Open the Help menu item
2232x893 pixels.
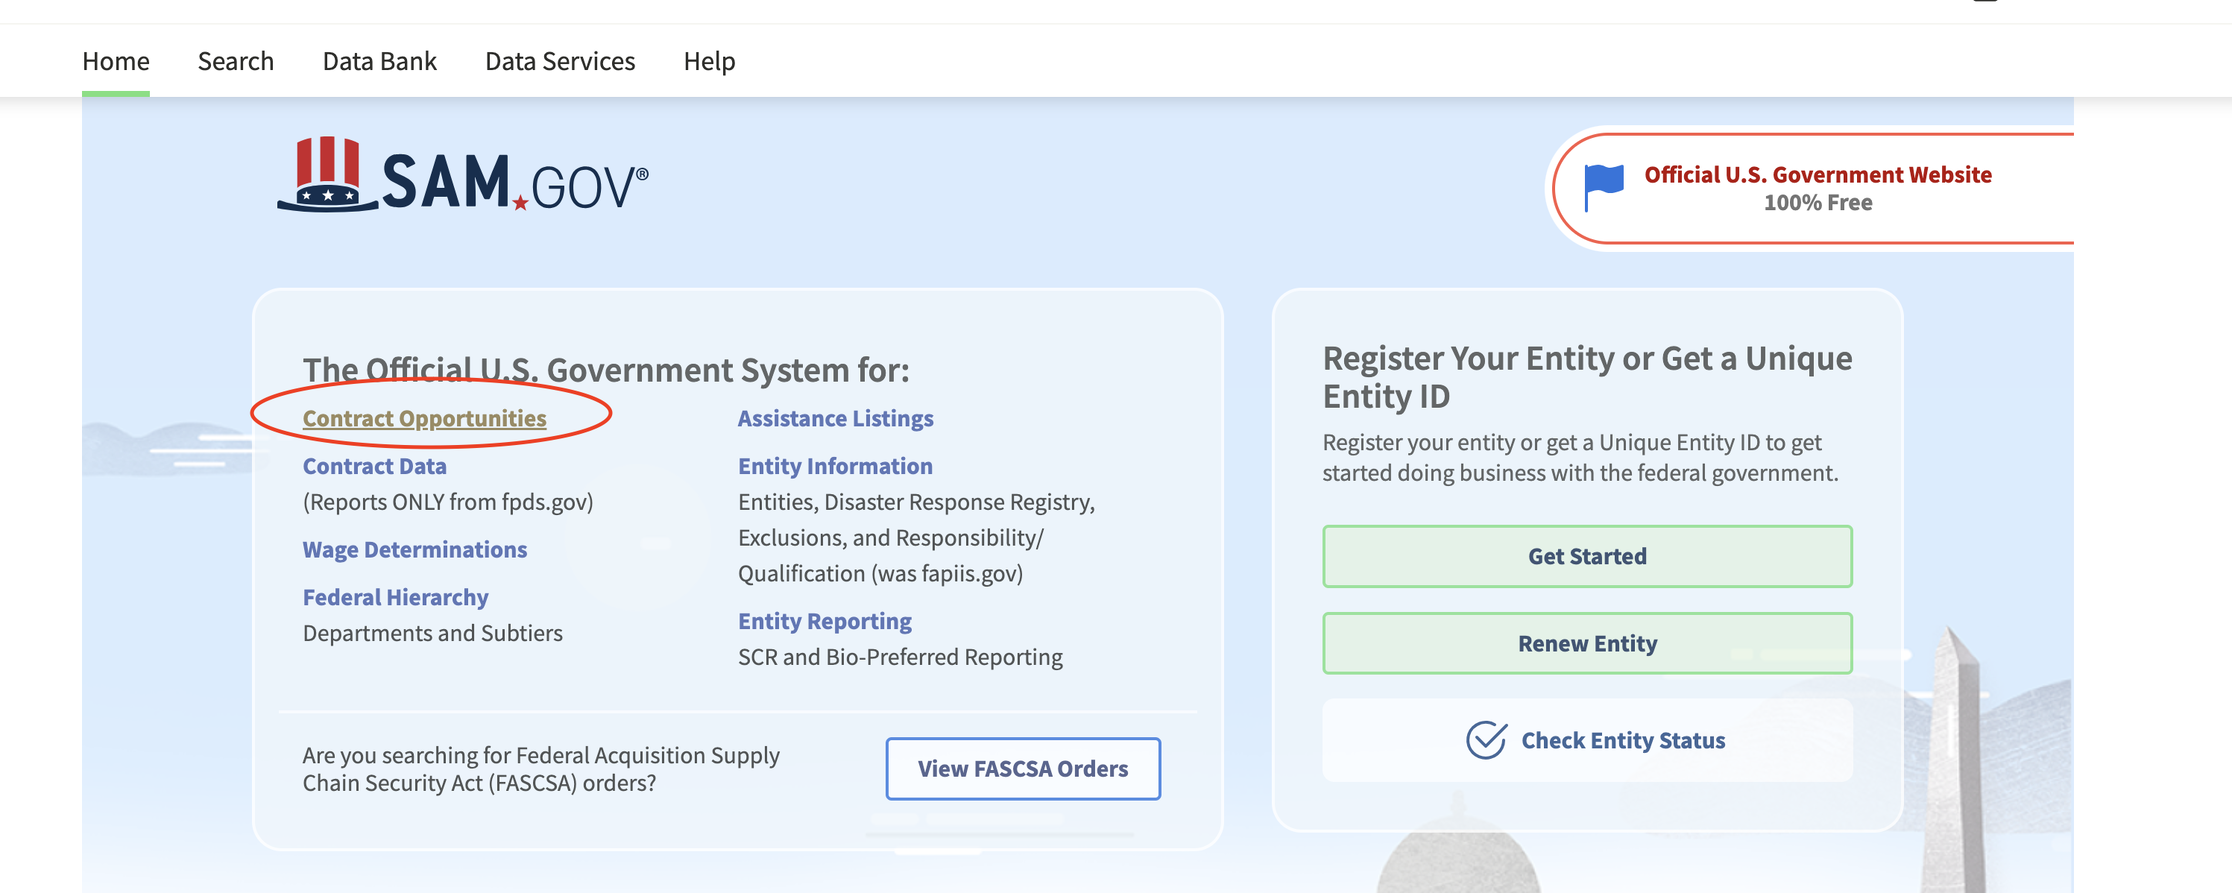tap(709, 61)
